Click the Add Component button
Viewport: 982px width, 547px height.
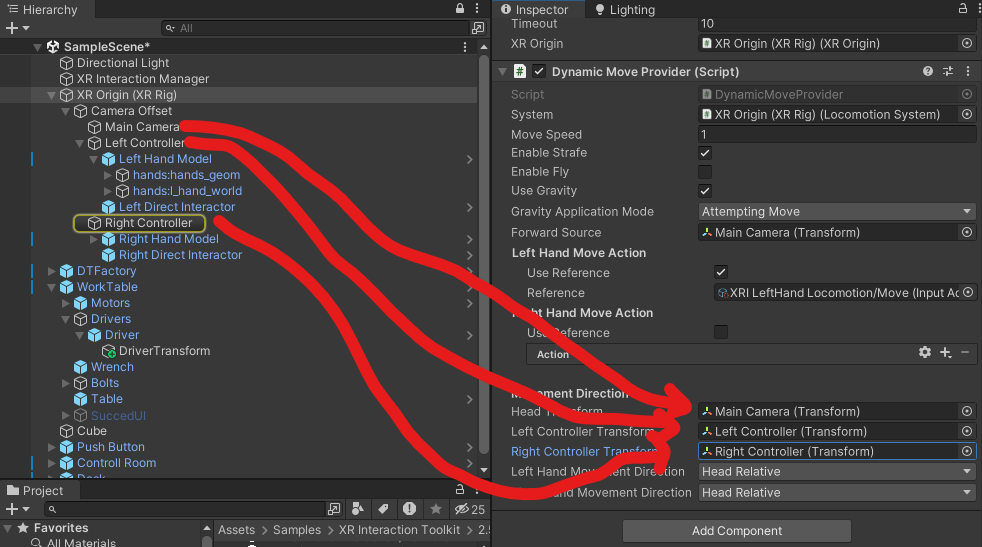[736, 531]
